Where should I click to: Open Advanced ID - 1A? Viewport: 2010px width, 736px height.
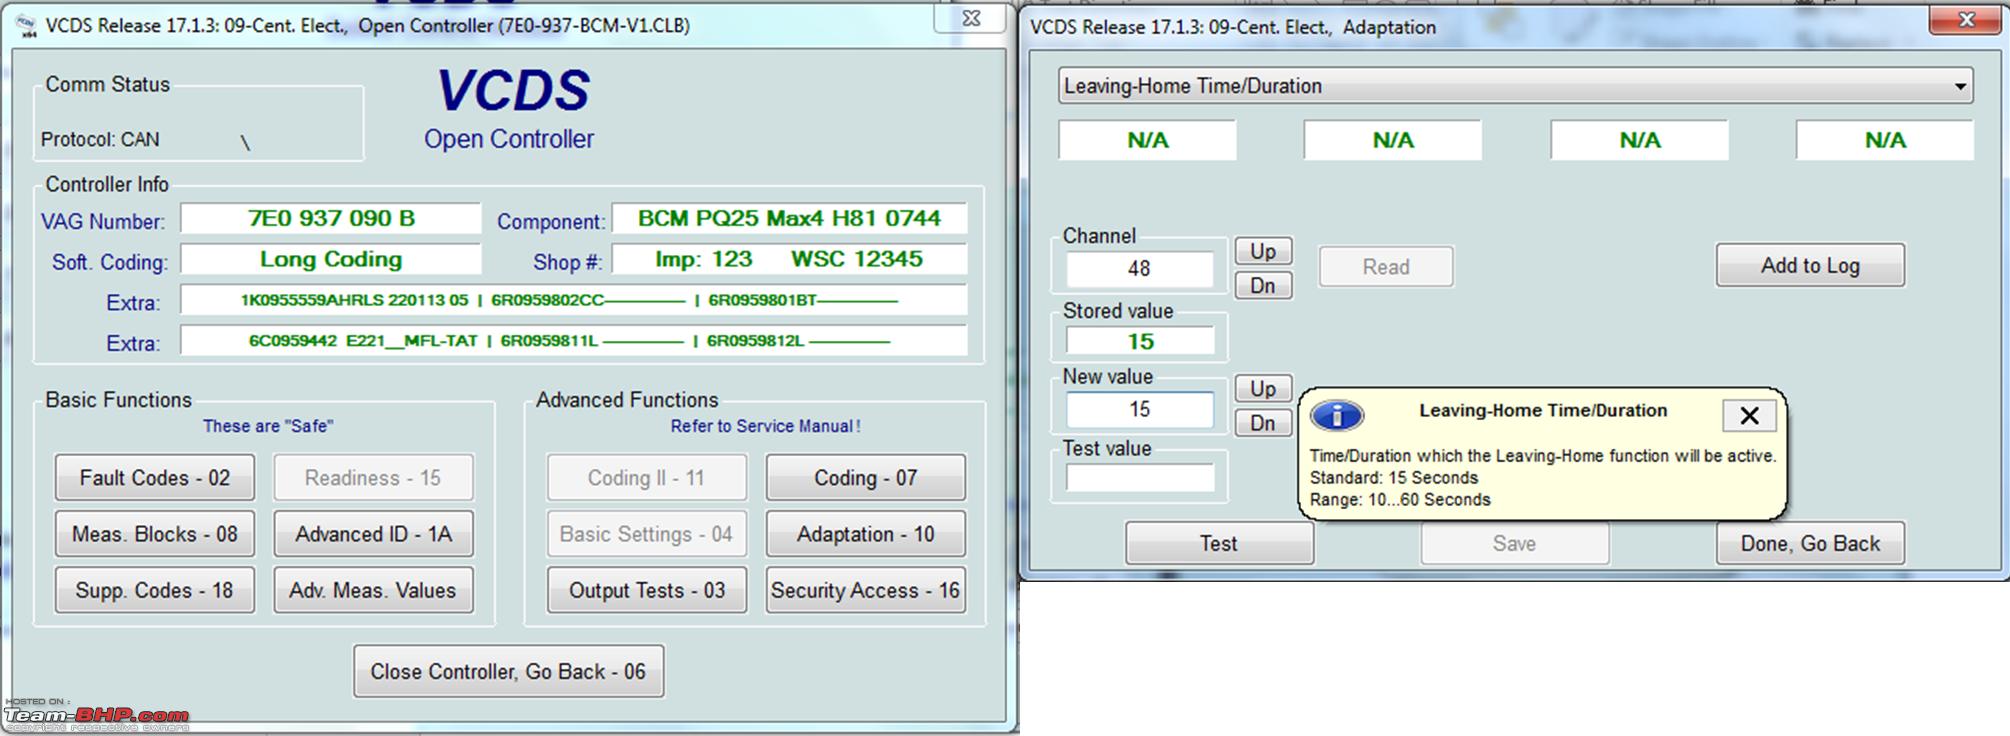coord(373,534)
